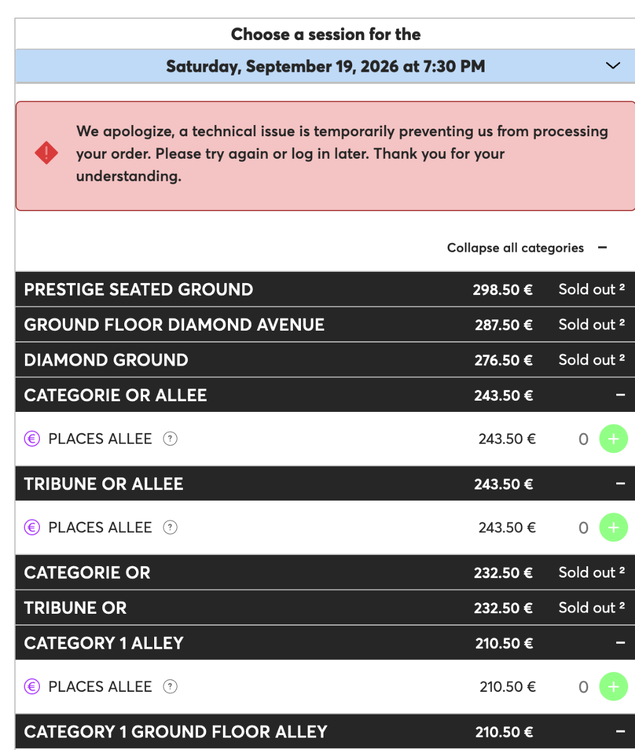
Task: Add a CATEGORIE OR ALLEE place with plus
Action: click(x=613, y=439)
